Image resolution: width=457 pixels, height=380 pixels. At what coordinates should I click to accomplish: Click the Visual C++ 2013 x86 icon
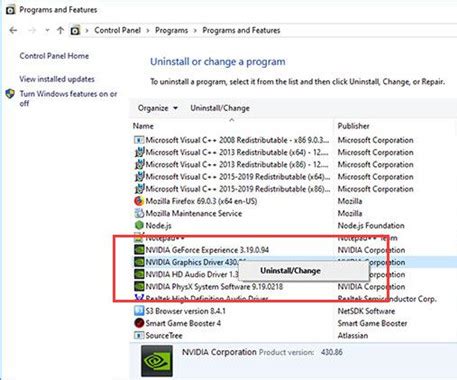point(139,165)
